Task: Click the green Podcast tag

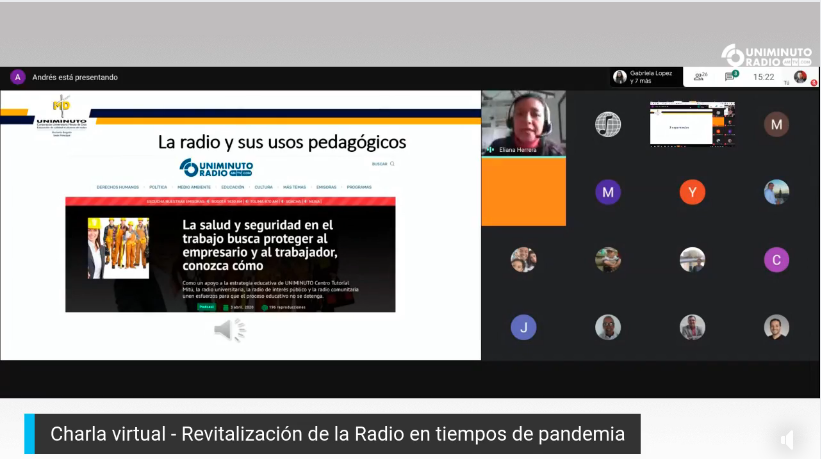Action: (206, 307)
